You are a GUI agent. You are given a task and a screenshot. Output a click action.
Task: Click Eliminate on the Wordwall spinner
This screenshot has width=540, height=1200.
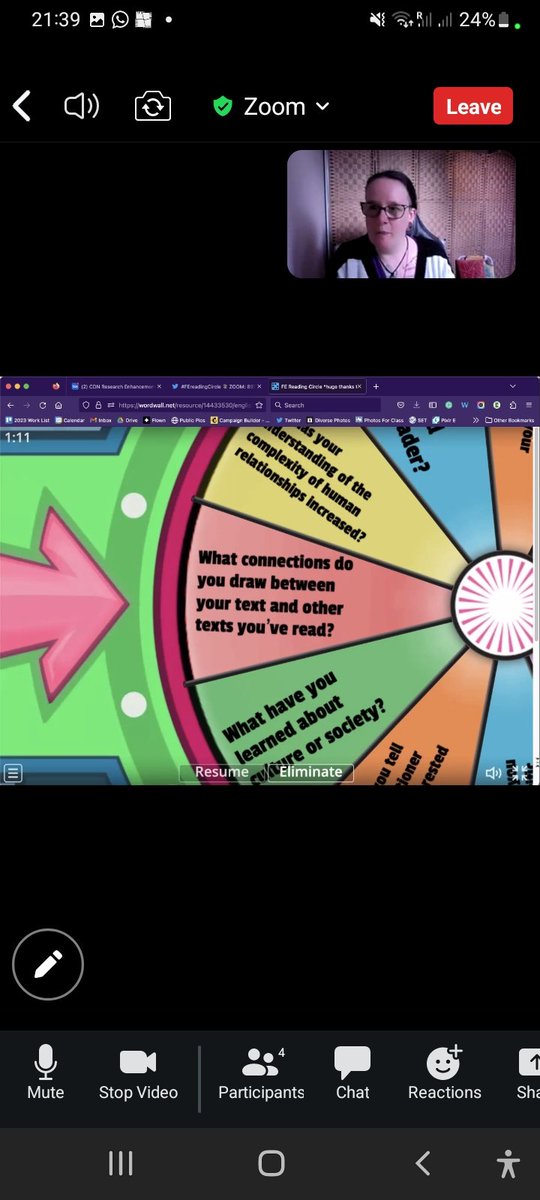coord(311,772)
